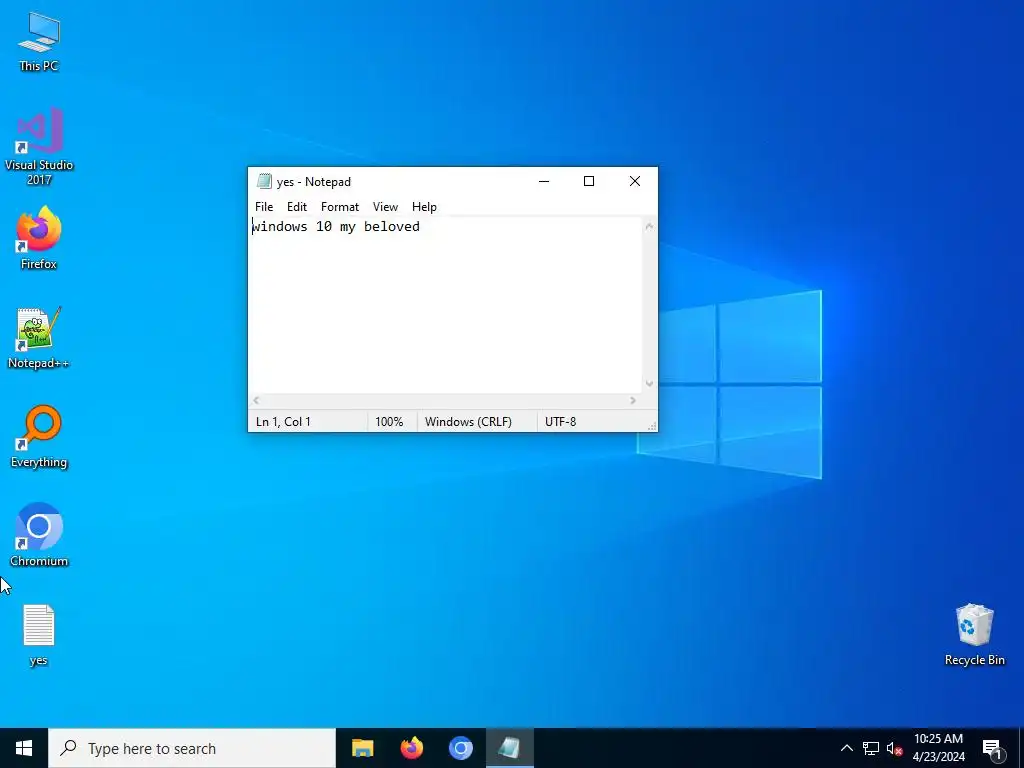Select the Recycle Bin icon
Image resolution: width=1024 pixels, height=768 pixels.
tap(974, 635)
